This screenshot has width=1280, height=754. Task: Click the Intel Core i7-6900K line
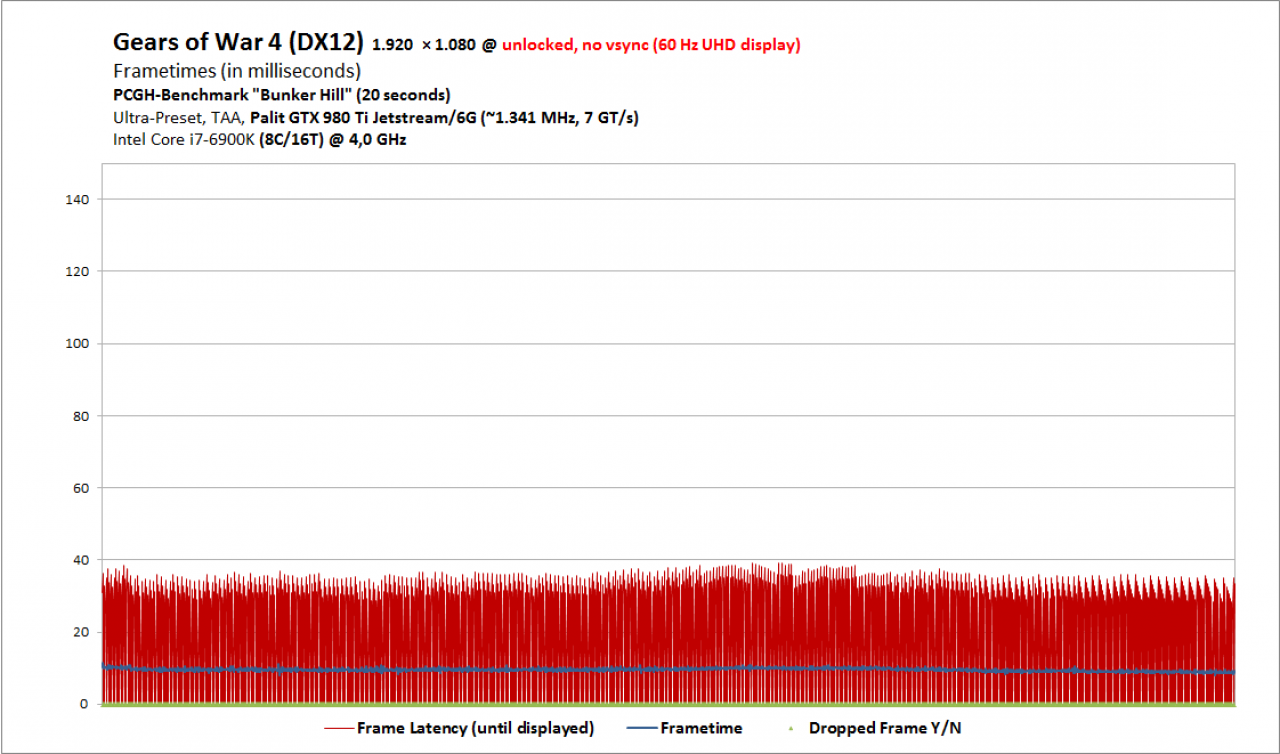point(260,140)
